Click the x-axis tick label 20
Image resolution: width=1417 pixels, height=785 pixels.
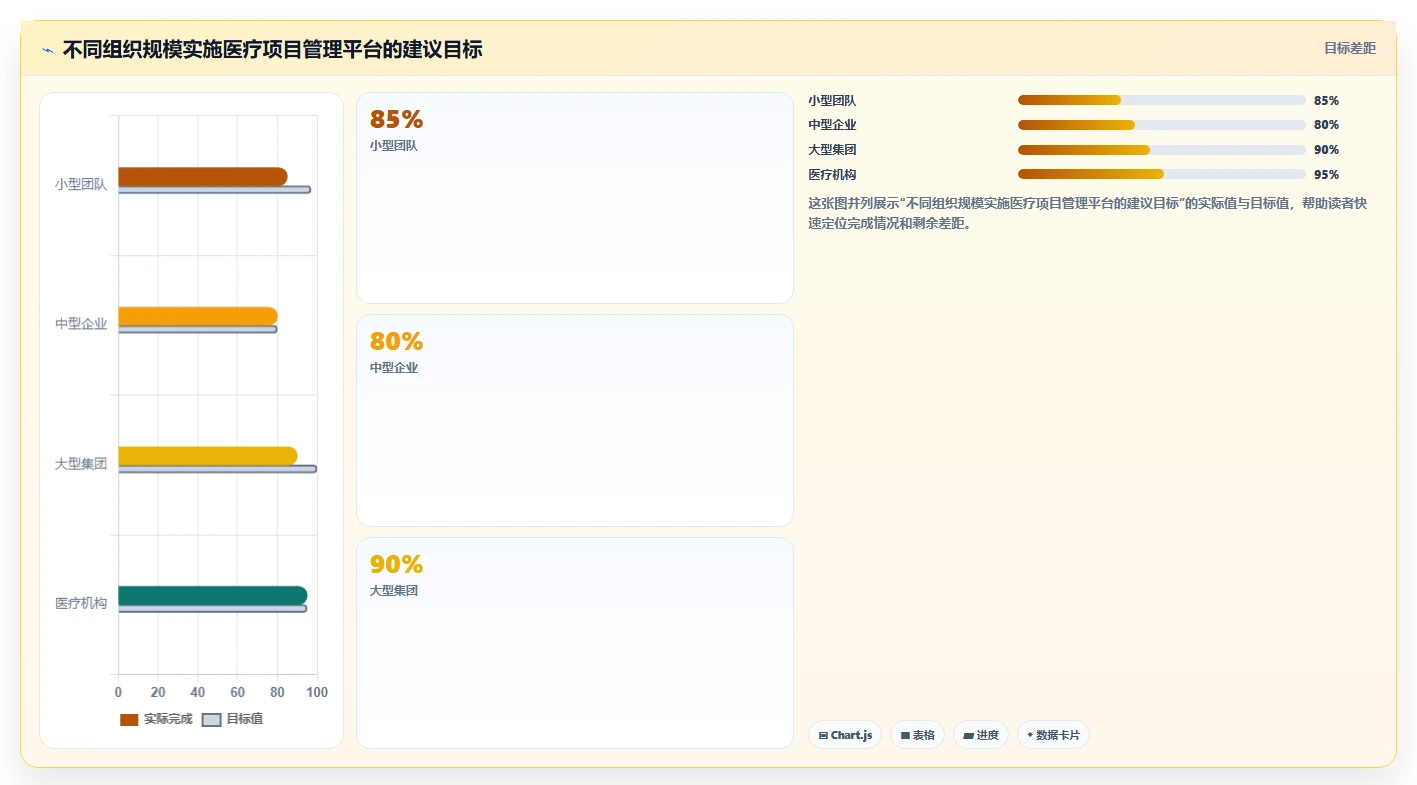[x=158, y=692]
